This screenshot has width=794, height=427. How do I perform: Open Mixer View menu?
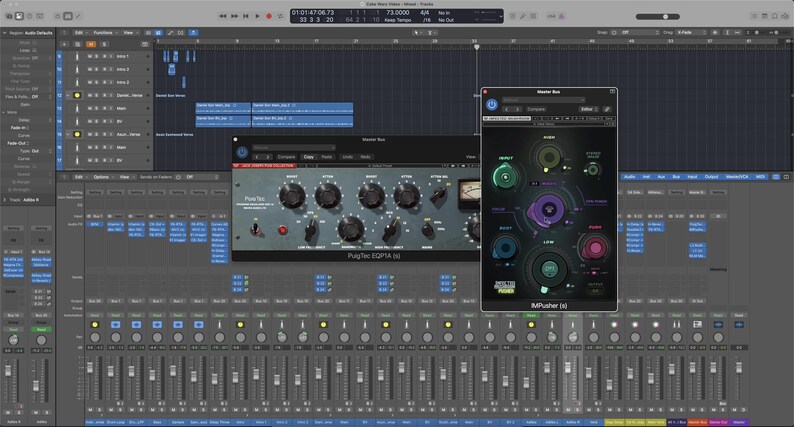(x=126, y=177)
